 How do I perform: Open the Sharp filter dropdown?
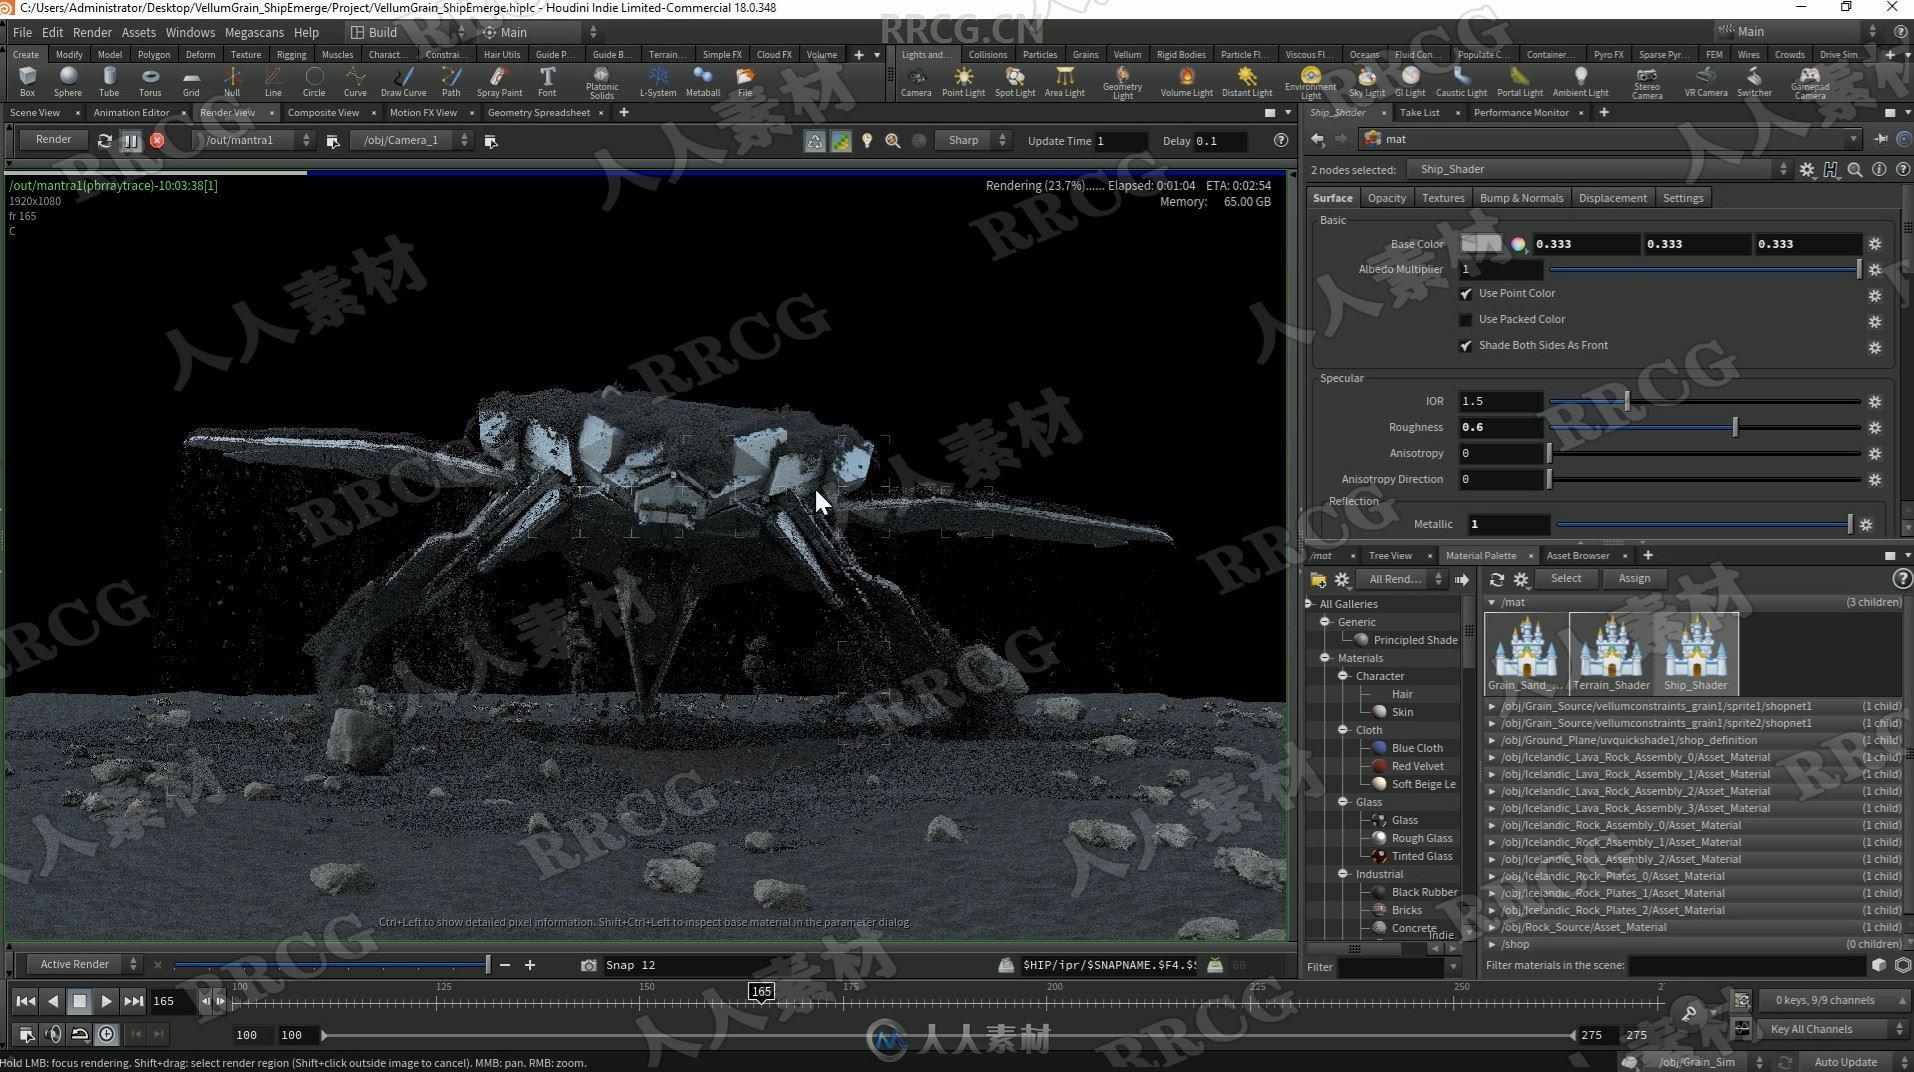point(972,141)
